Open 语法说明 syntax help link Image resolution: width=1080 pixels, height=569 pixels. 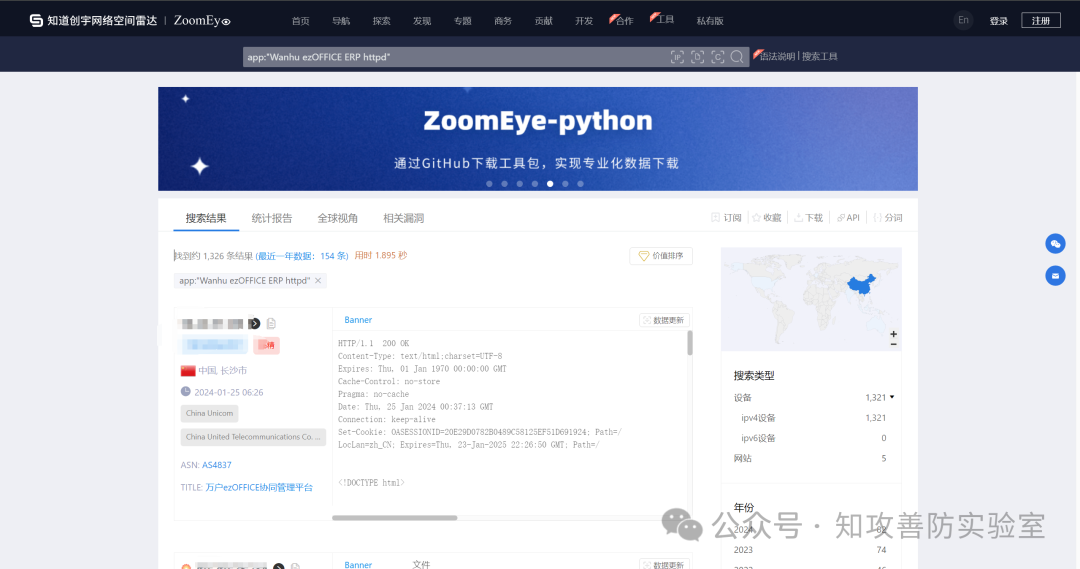click(777, 56)
